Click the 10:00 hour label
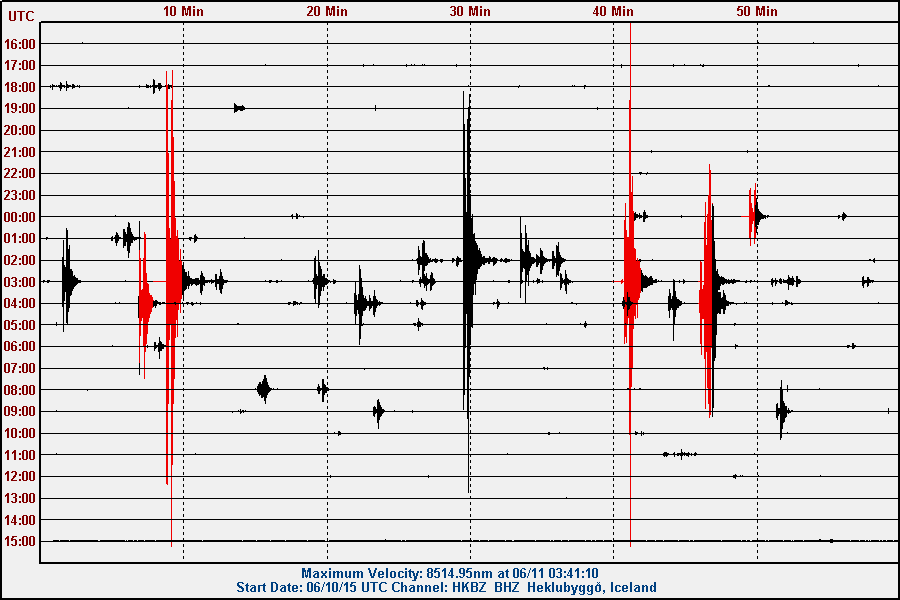 click(x=20, y=433)
